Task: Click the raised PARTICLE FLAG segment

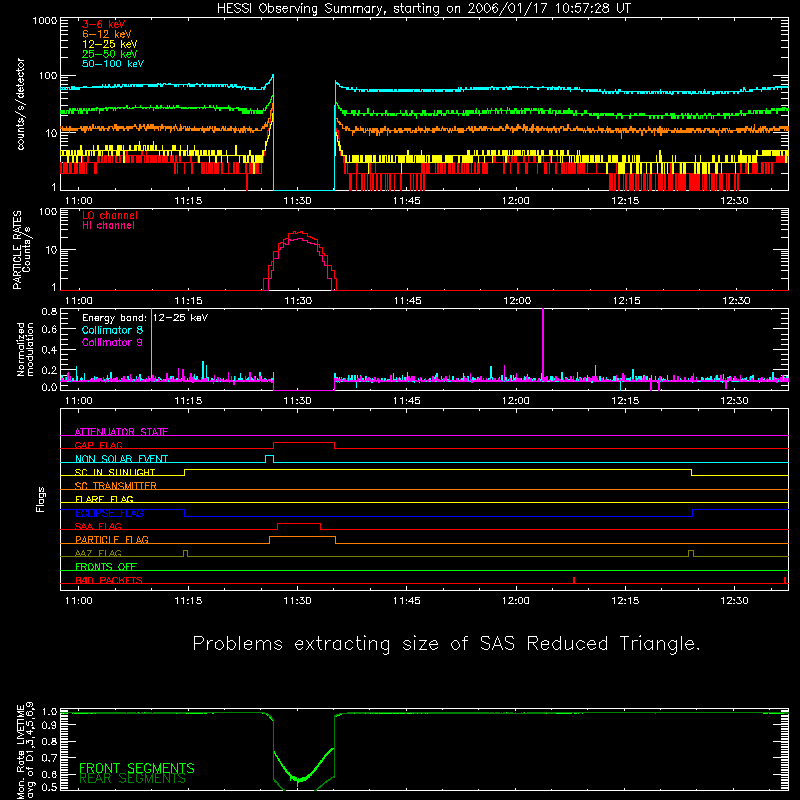Action: click(303, 537)
